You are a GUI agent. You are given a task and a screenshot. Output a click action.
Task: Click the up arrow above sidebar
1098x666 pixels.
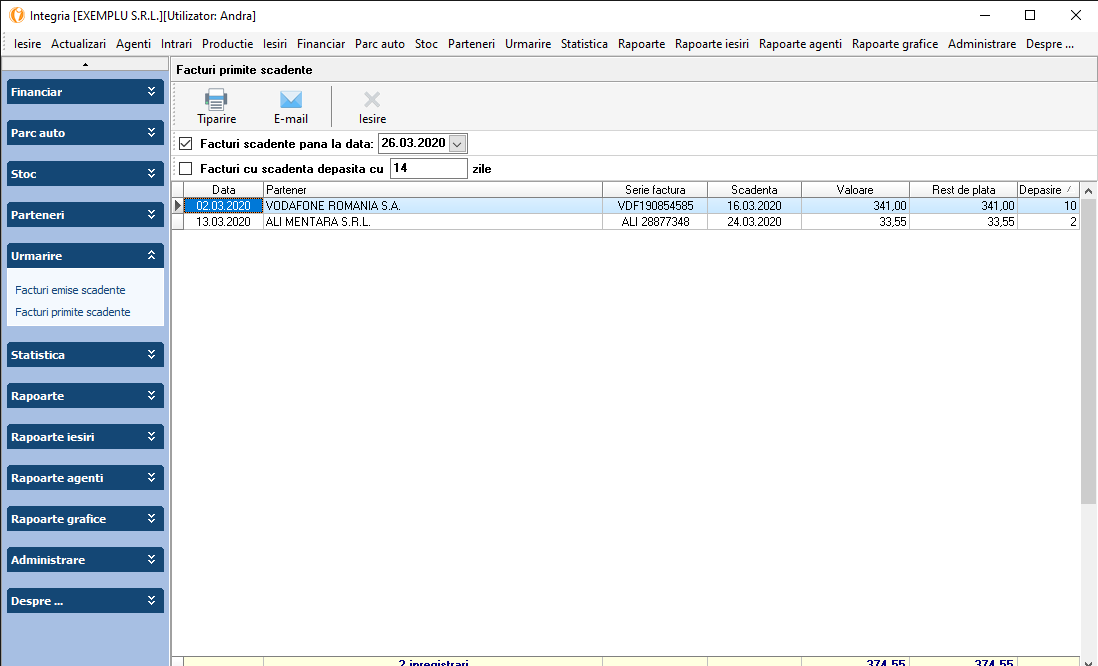tap(85, 64)
